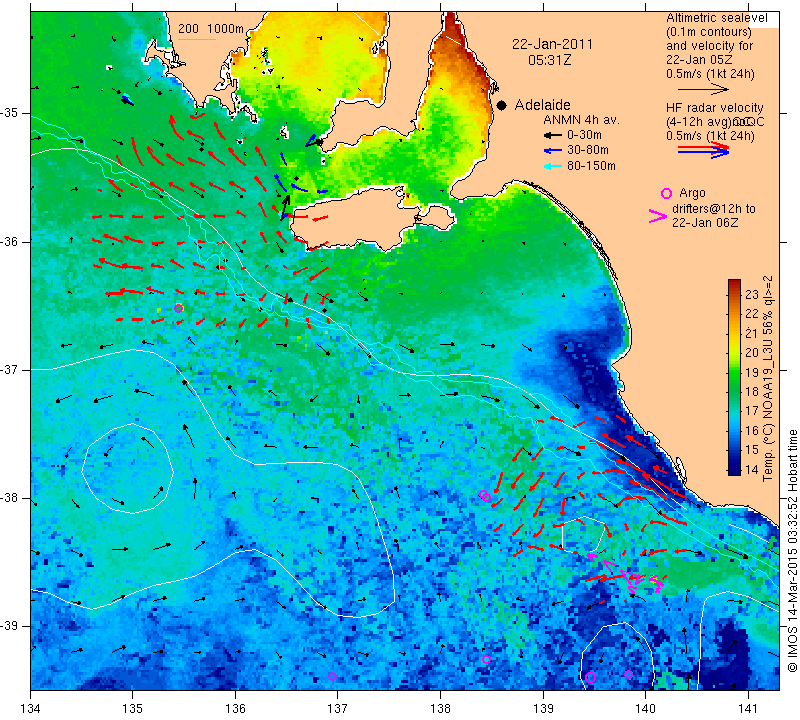Image resolution: width=800 pixels, height=720 pixels.
Task: Click the 'Altimetric sealevel' legend heading
Action: pos(717,18)
